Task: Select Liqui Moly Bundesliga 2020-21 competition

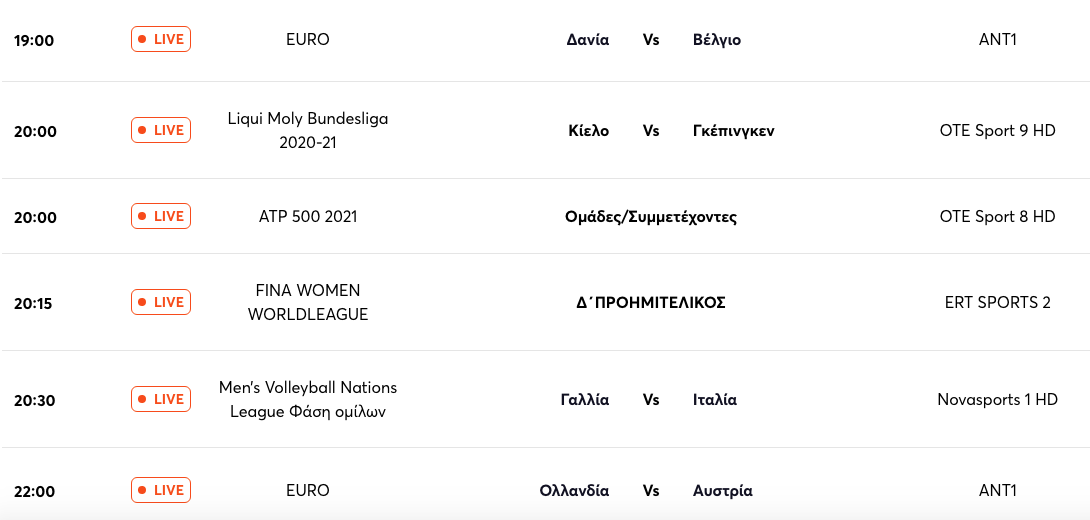Action: 308,131
